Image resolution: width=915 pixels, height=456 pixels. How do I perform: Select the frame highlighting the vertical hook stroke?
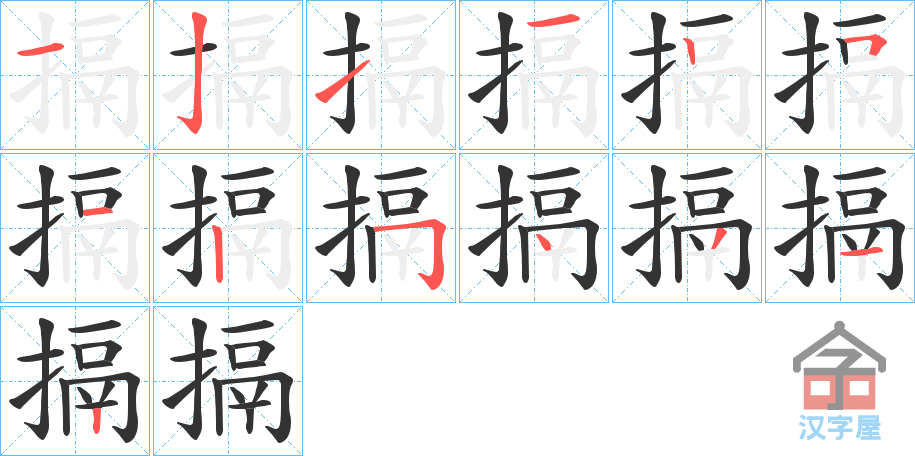228,75
